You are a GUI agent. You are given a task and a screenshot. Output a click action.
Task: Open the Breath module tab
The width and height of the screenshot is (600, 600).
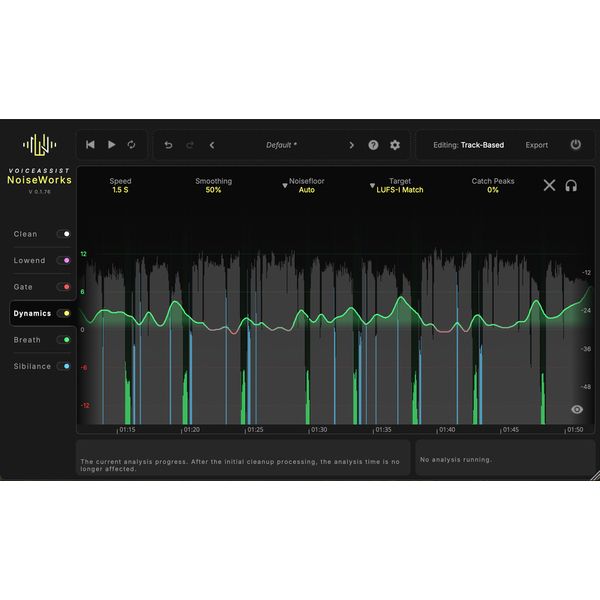[27, 340]
